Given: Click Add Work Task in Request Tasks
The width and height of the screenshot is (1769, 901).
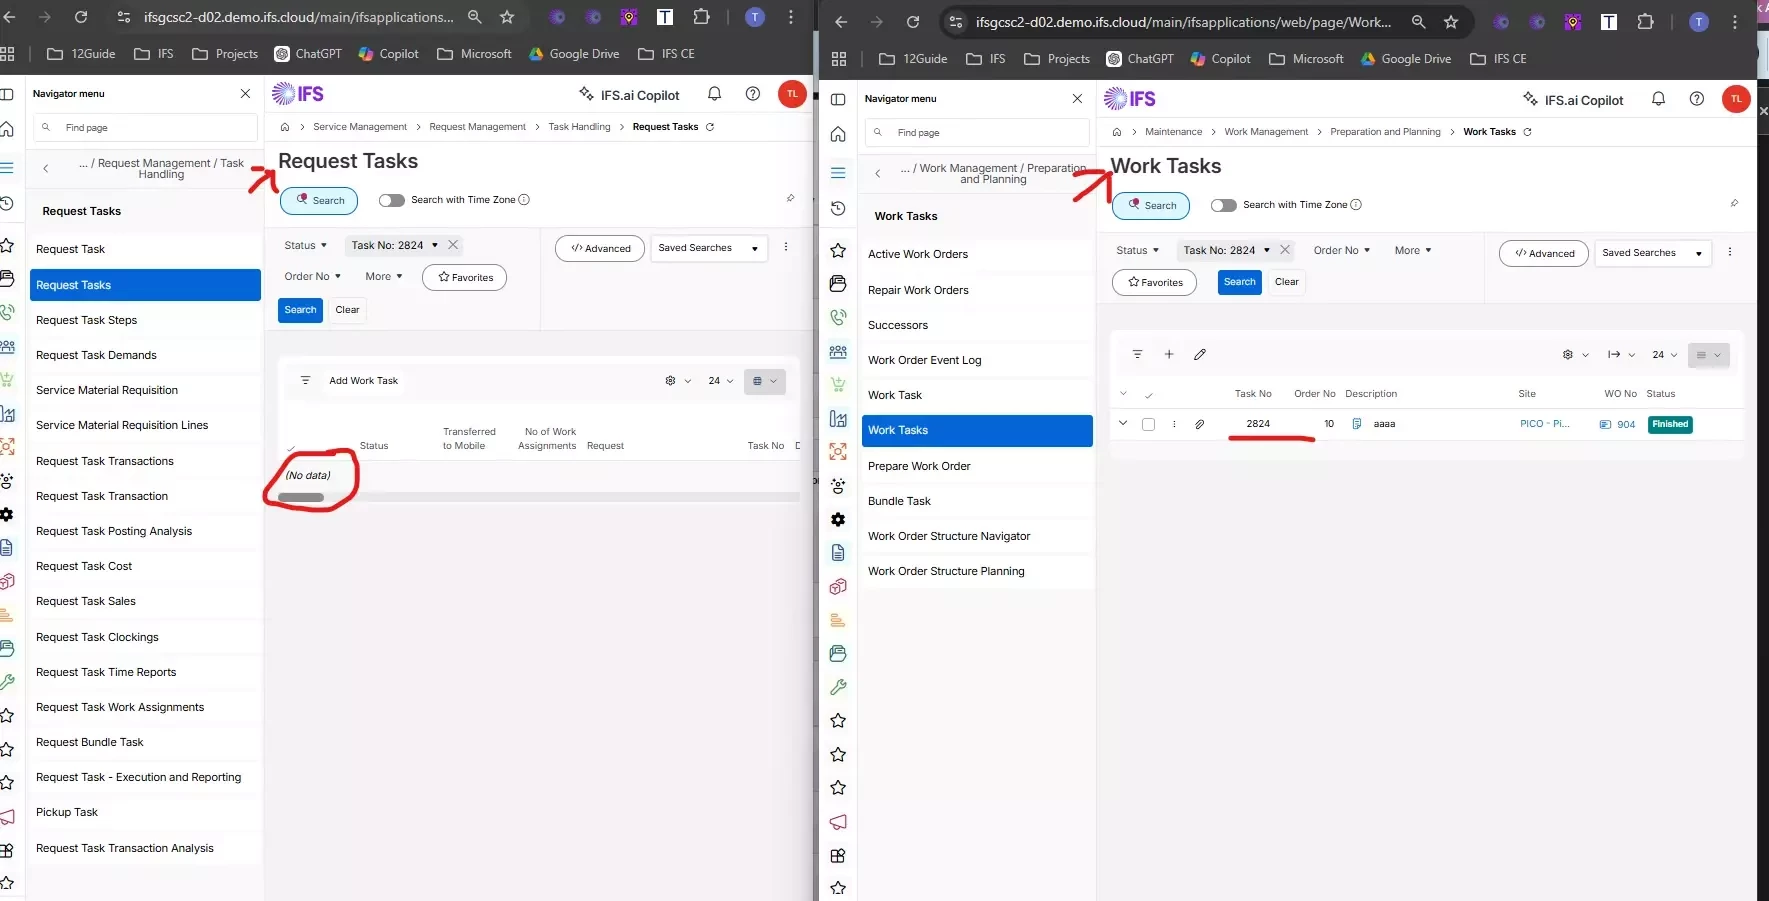Looking at the screenshot, I should (364, 381).
